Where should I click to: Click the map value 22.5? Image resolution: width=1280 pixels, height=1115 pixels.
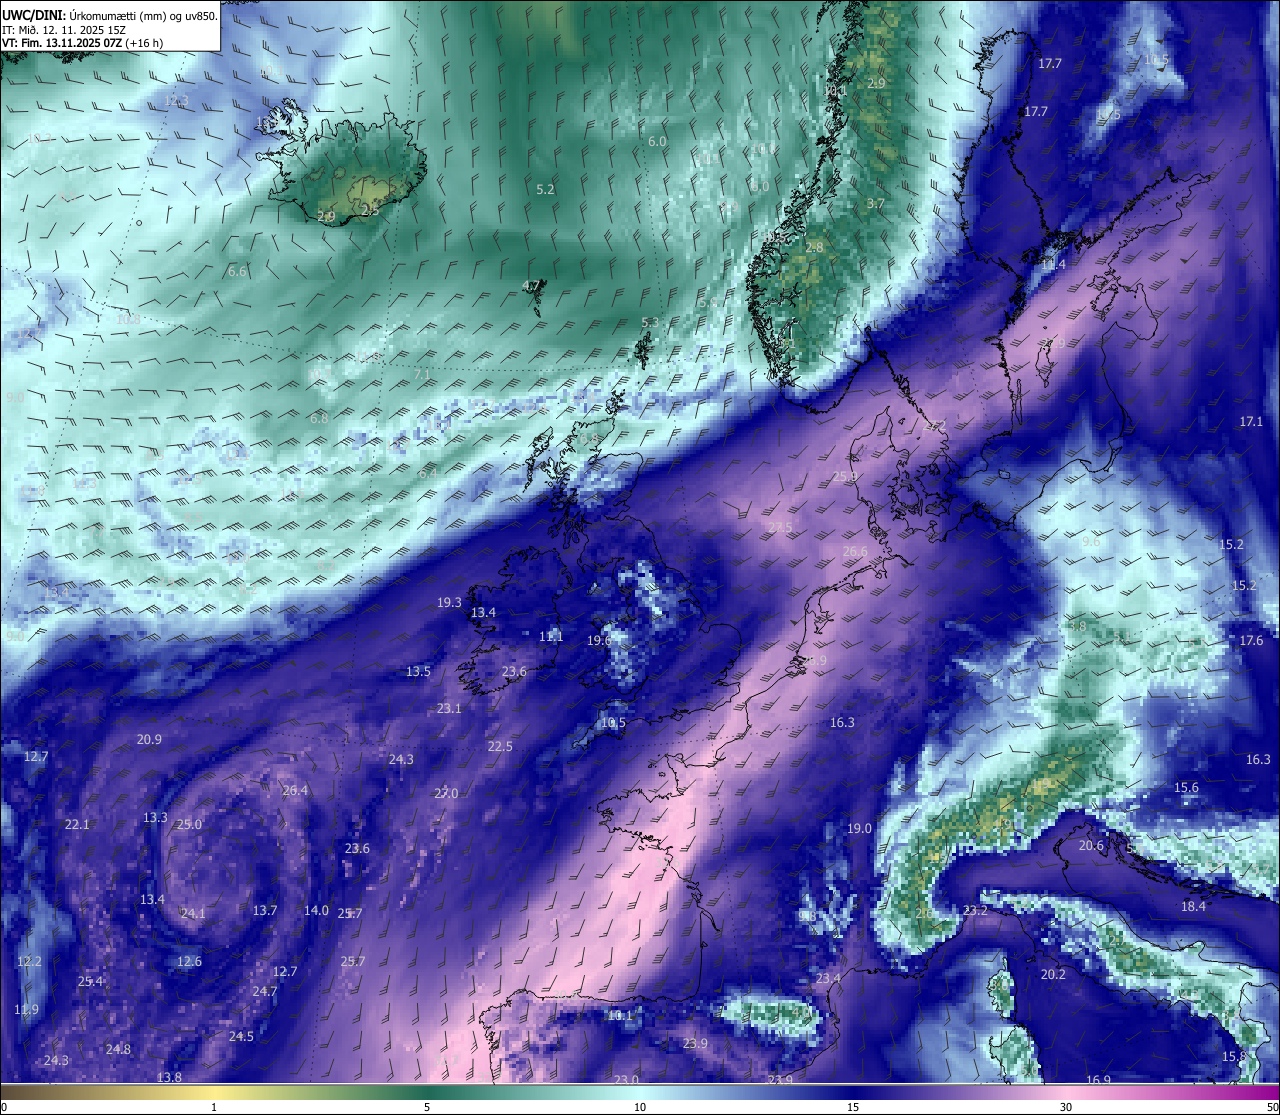(500, 747)
